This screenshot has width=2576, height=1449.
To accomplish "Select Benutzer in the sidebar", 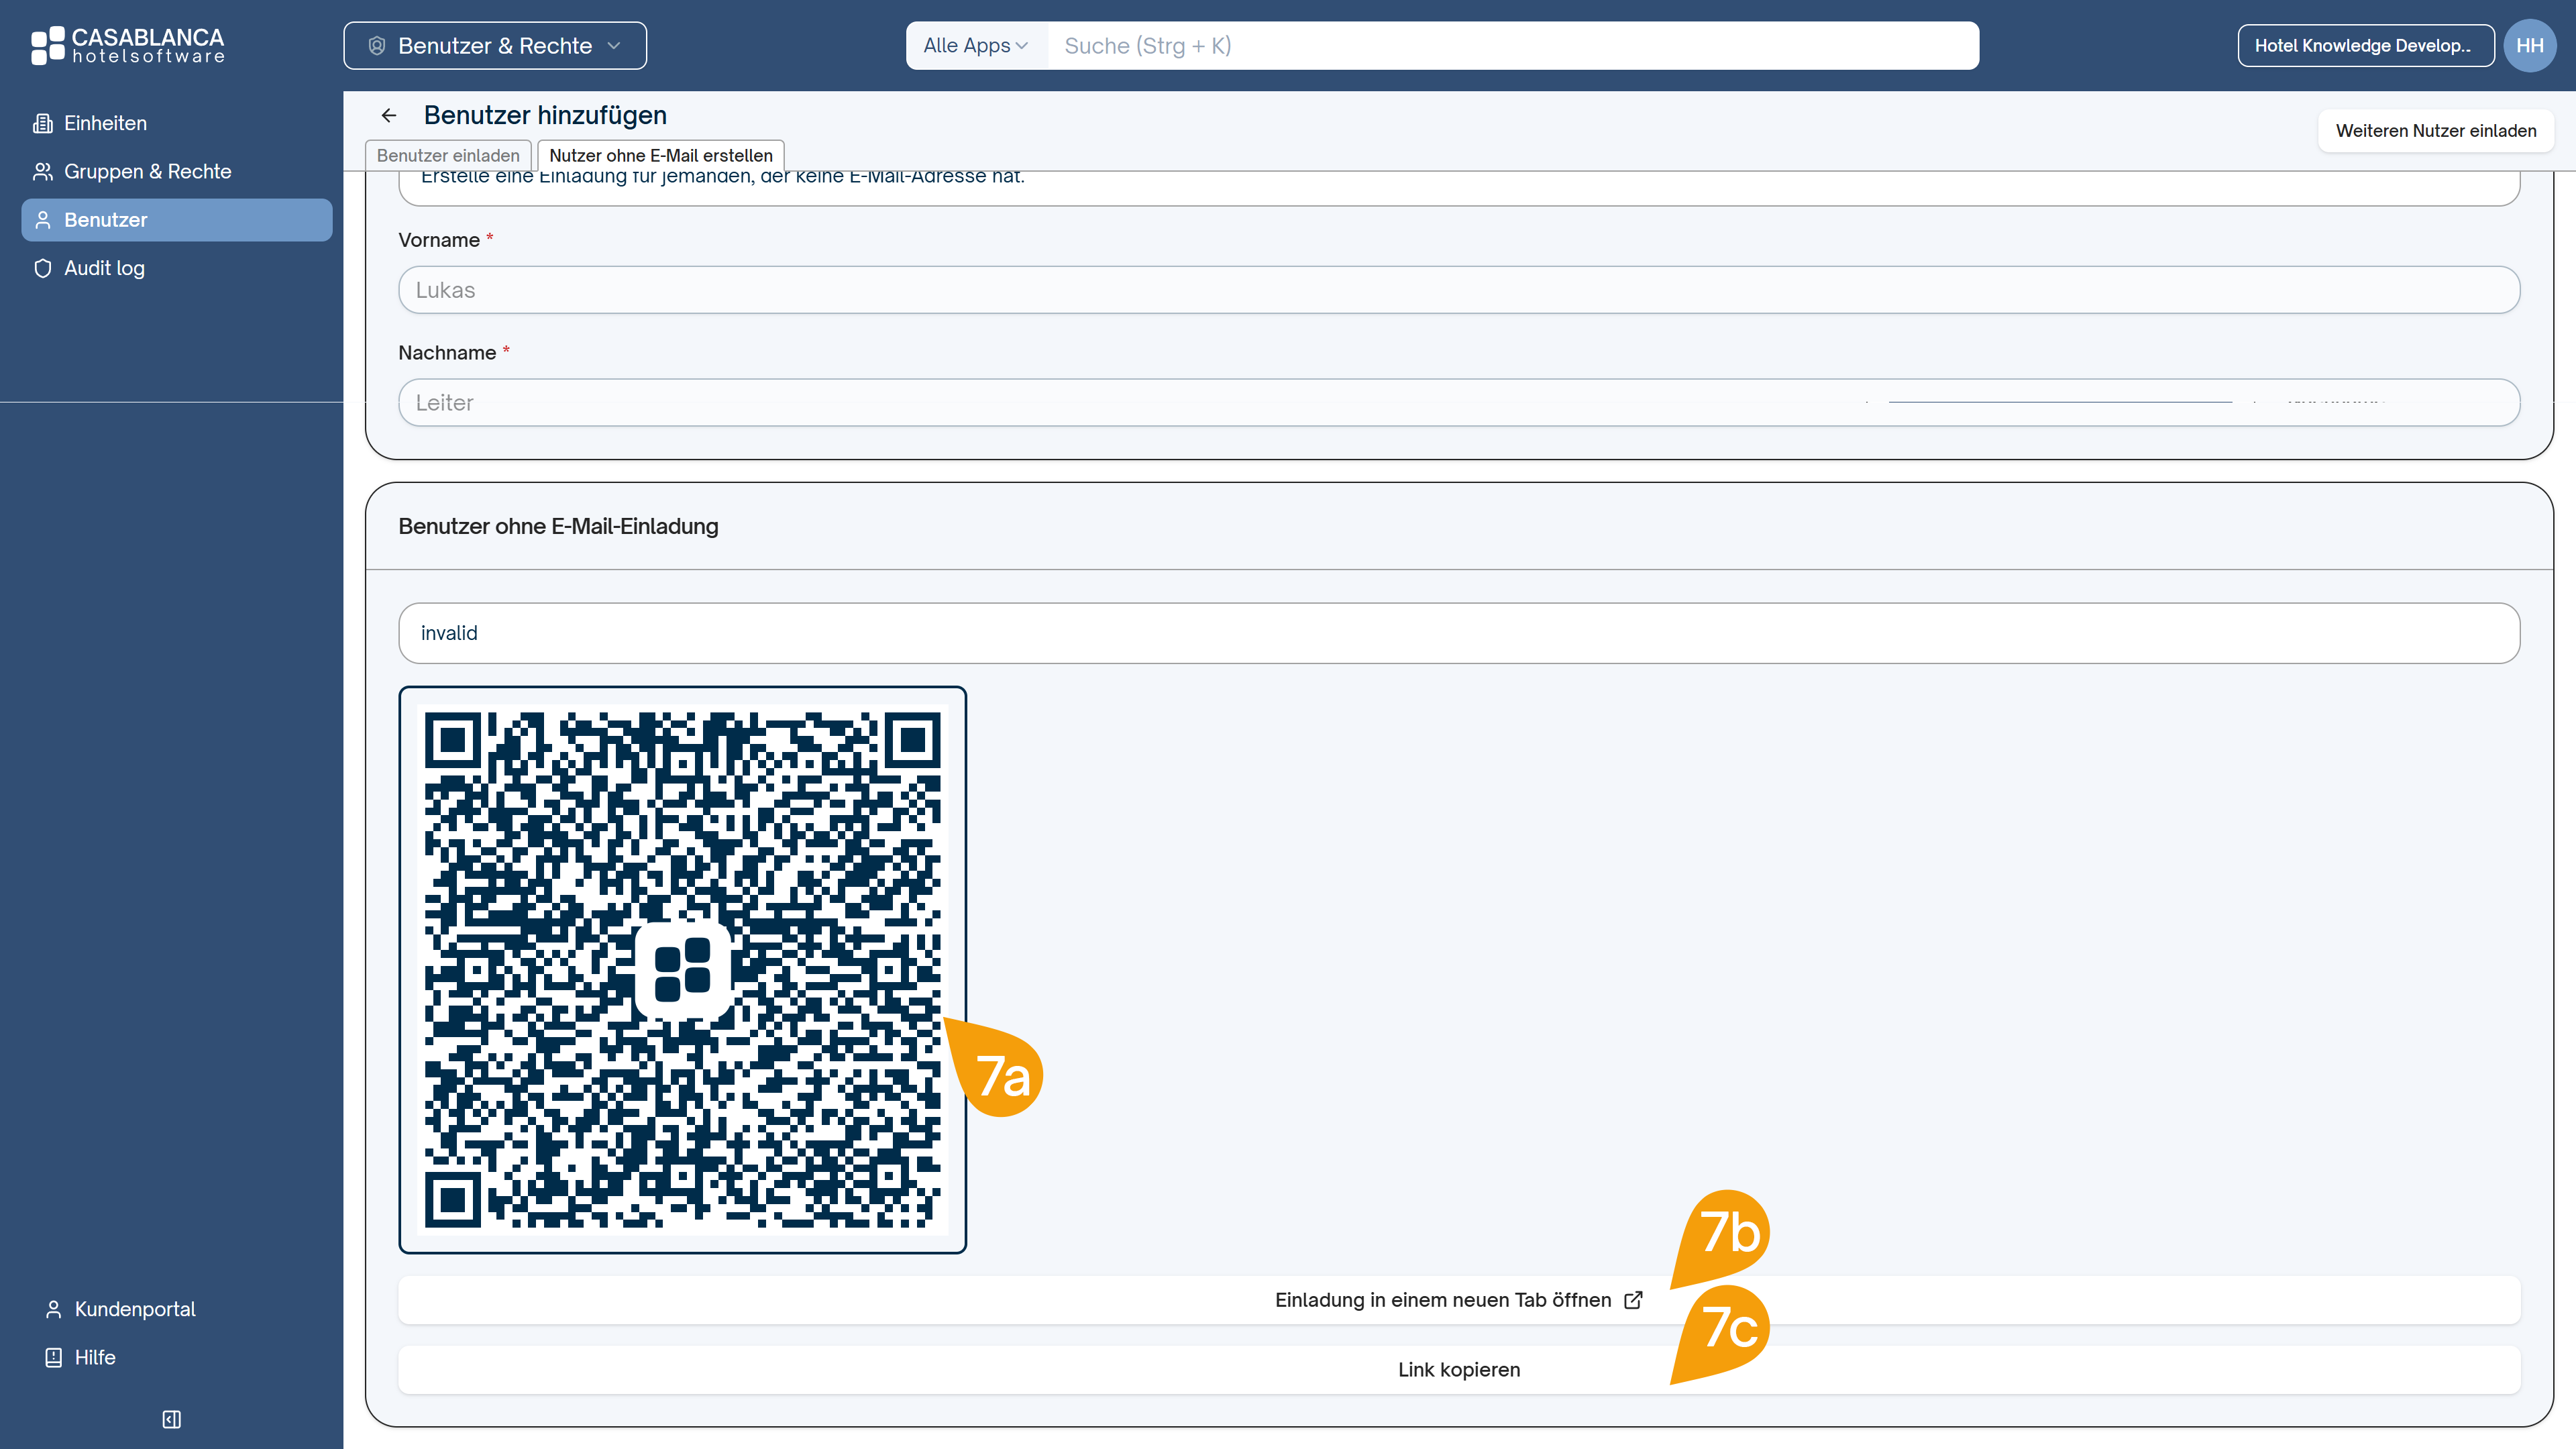I will point(177,220).
